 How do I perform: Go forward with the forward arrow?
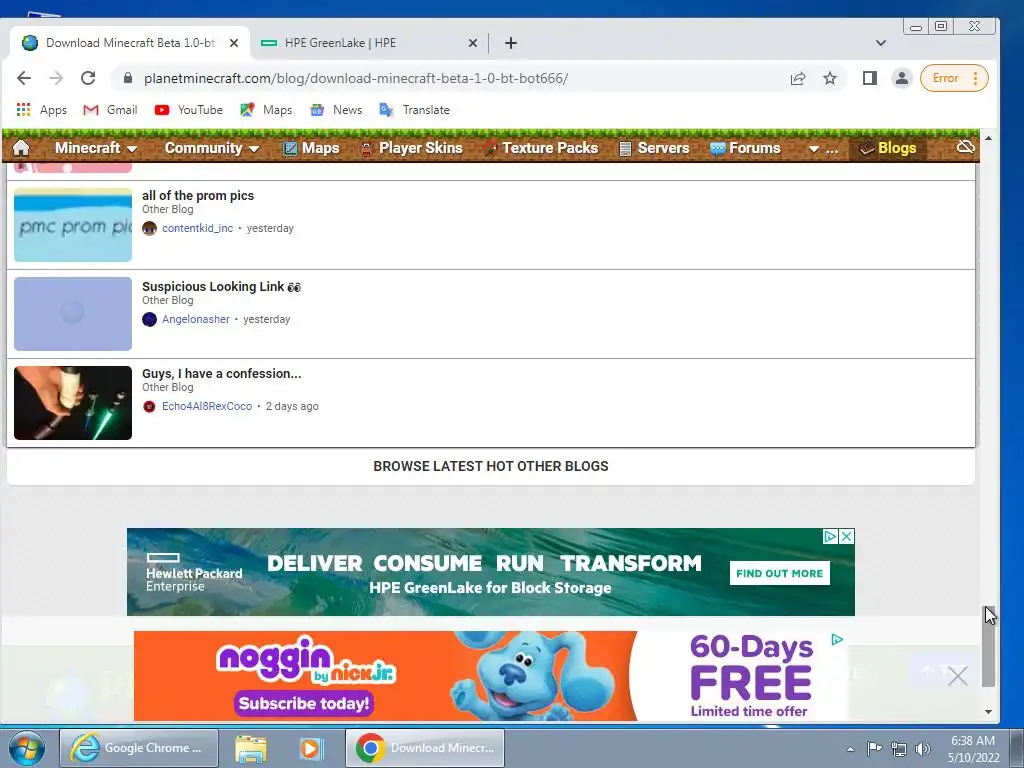coord(56,78)
